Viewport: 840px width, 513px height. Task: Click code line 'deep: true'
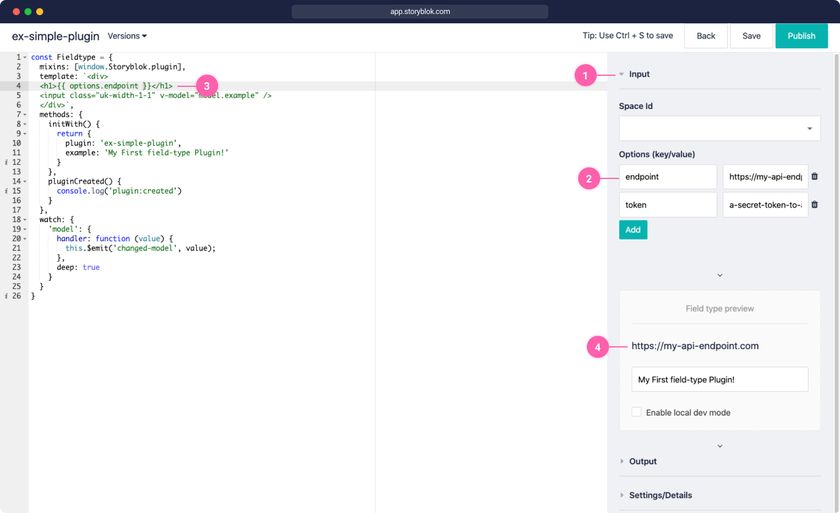[78, 267]
